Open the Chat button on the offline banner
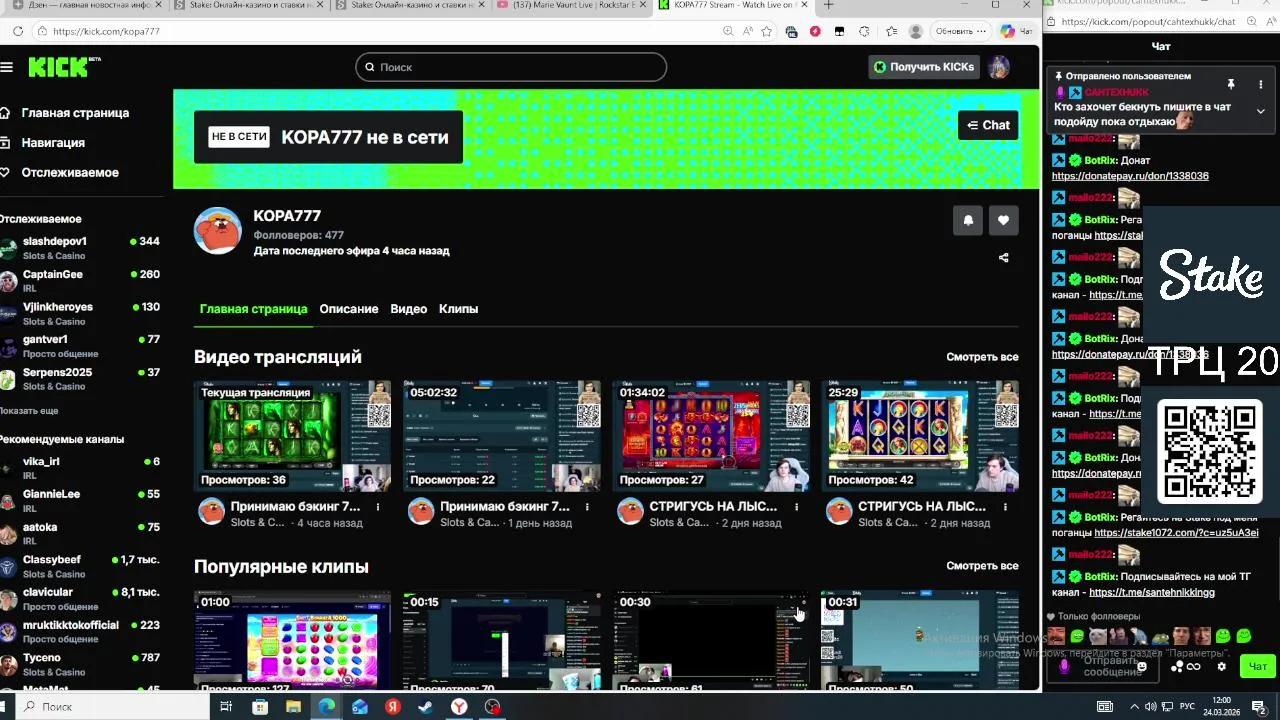Viewport: 1280px width, 720px height. [x=988, y=125]
